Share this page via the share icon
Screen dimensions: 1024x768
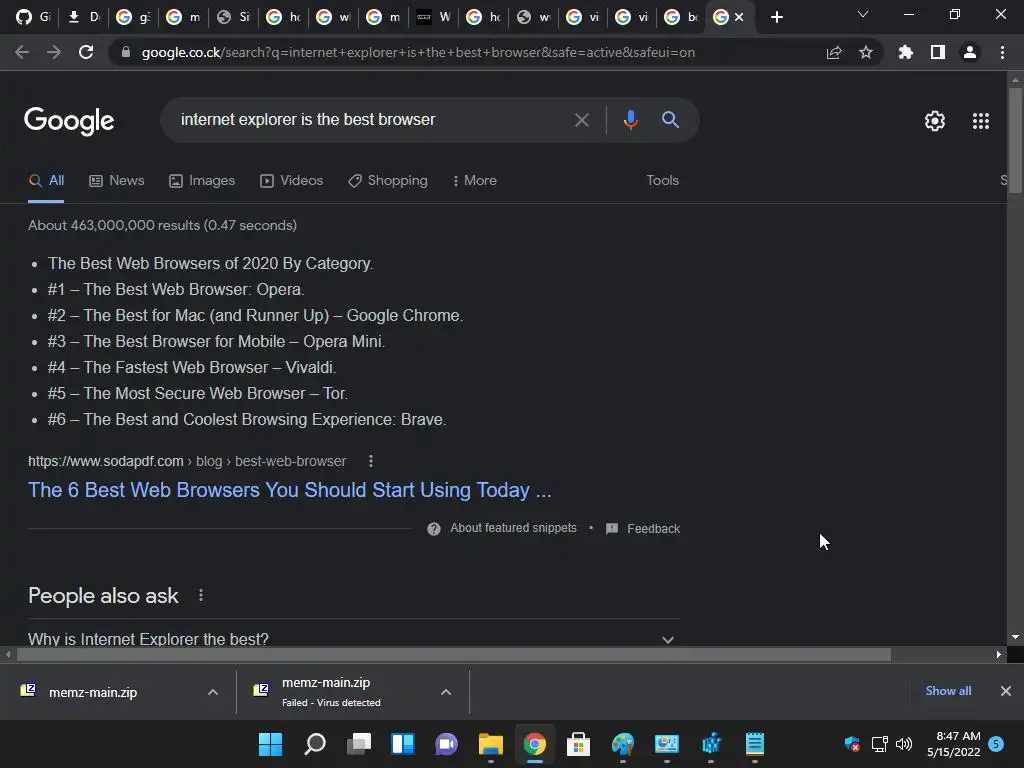pos(833,52)
